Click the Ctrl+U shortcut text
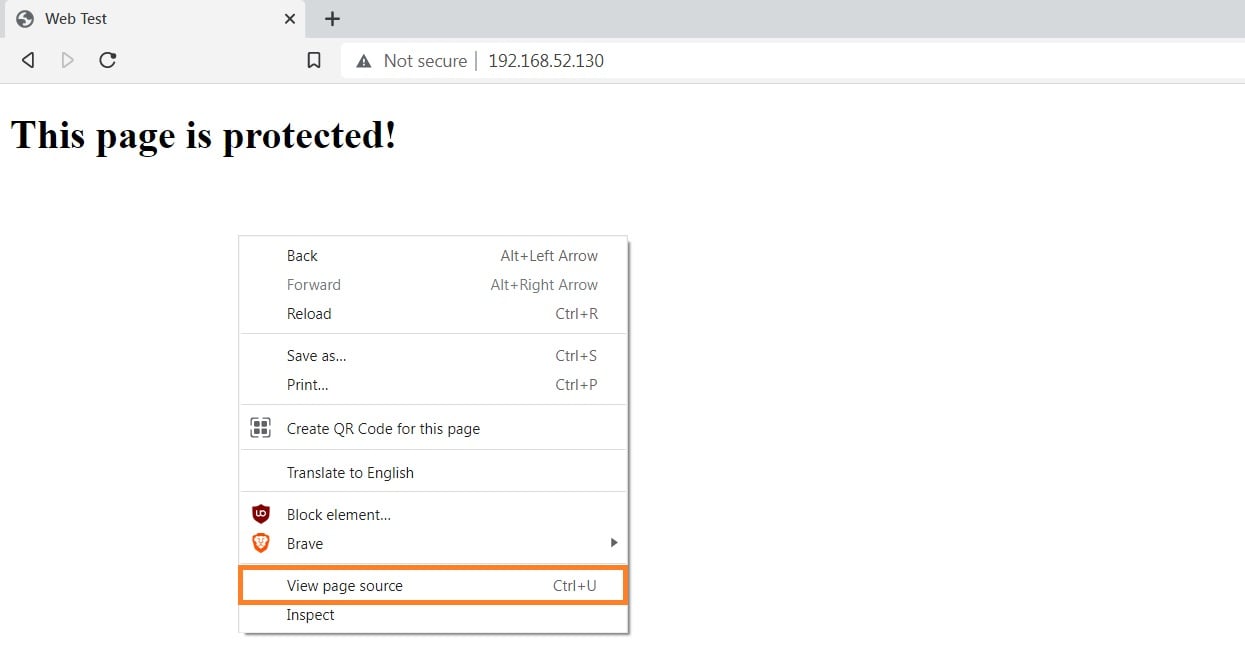1245x669 pixels. click(x=575, y=586)
